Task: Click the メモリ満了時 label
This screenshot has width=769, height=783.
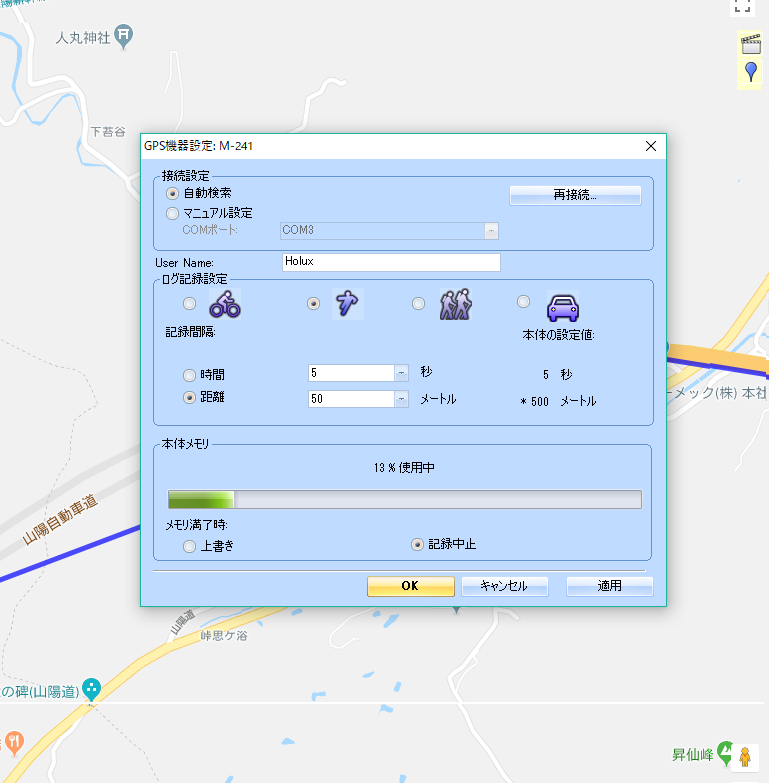Action: click(x=196, y=525)
